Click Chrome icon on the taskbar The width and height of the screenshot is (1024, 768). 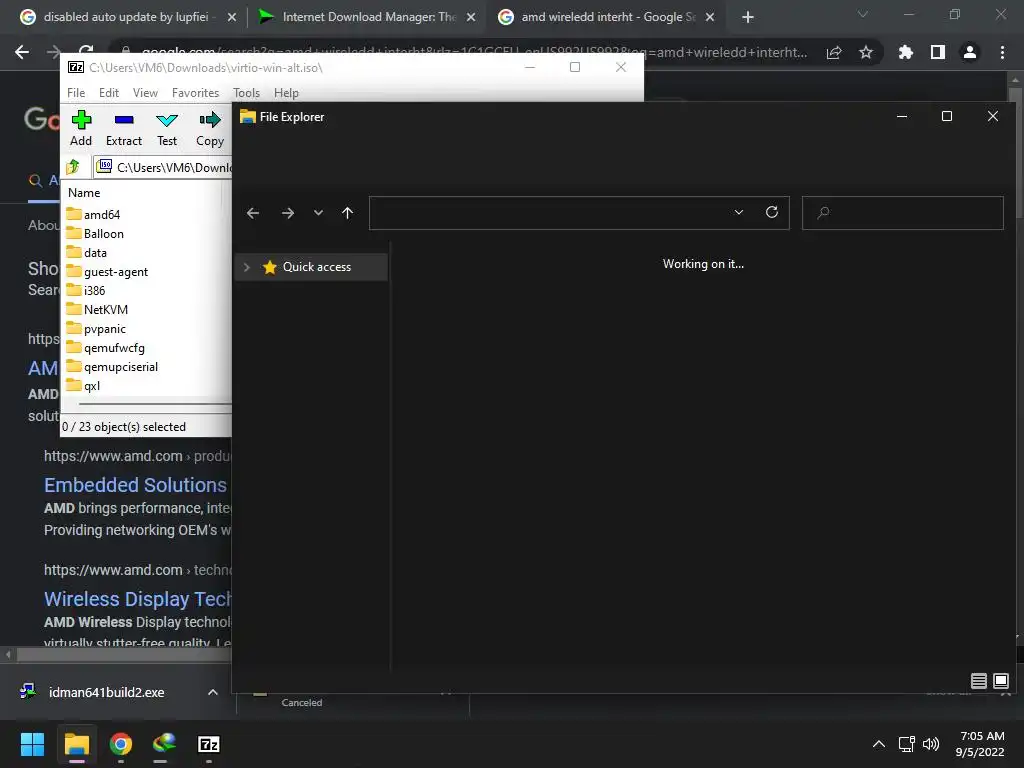point(121,744)
